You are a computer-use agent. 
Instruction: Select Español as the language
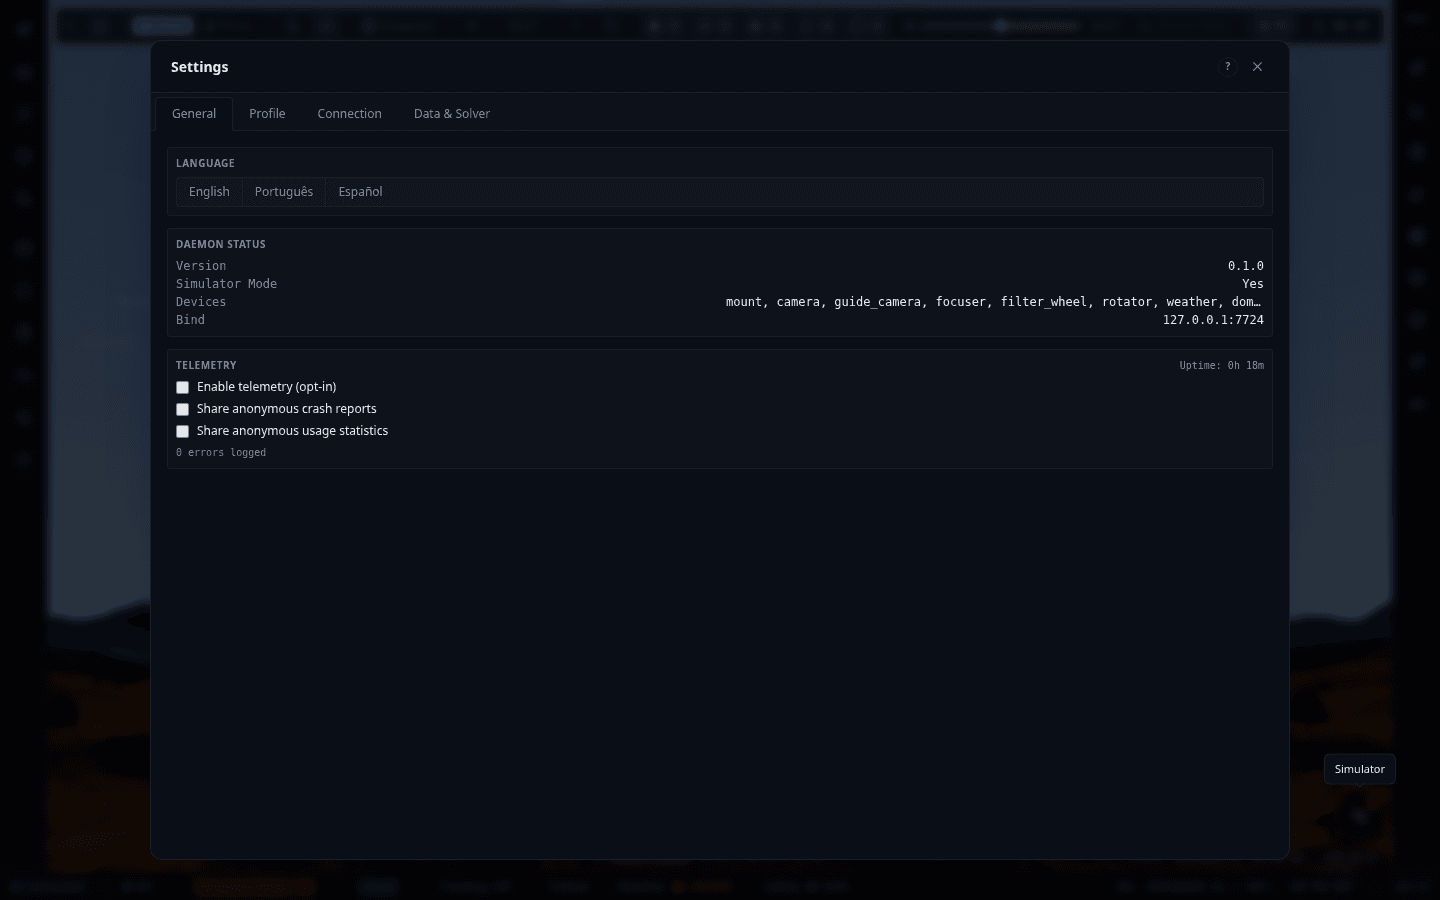click(x=360, y=192)
